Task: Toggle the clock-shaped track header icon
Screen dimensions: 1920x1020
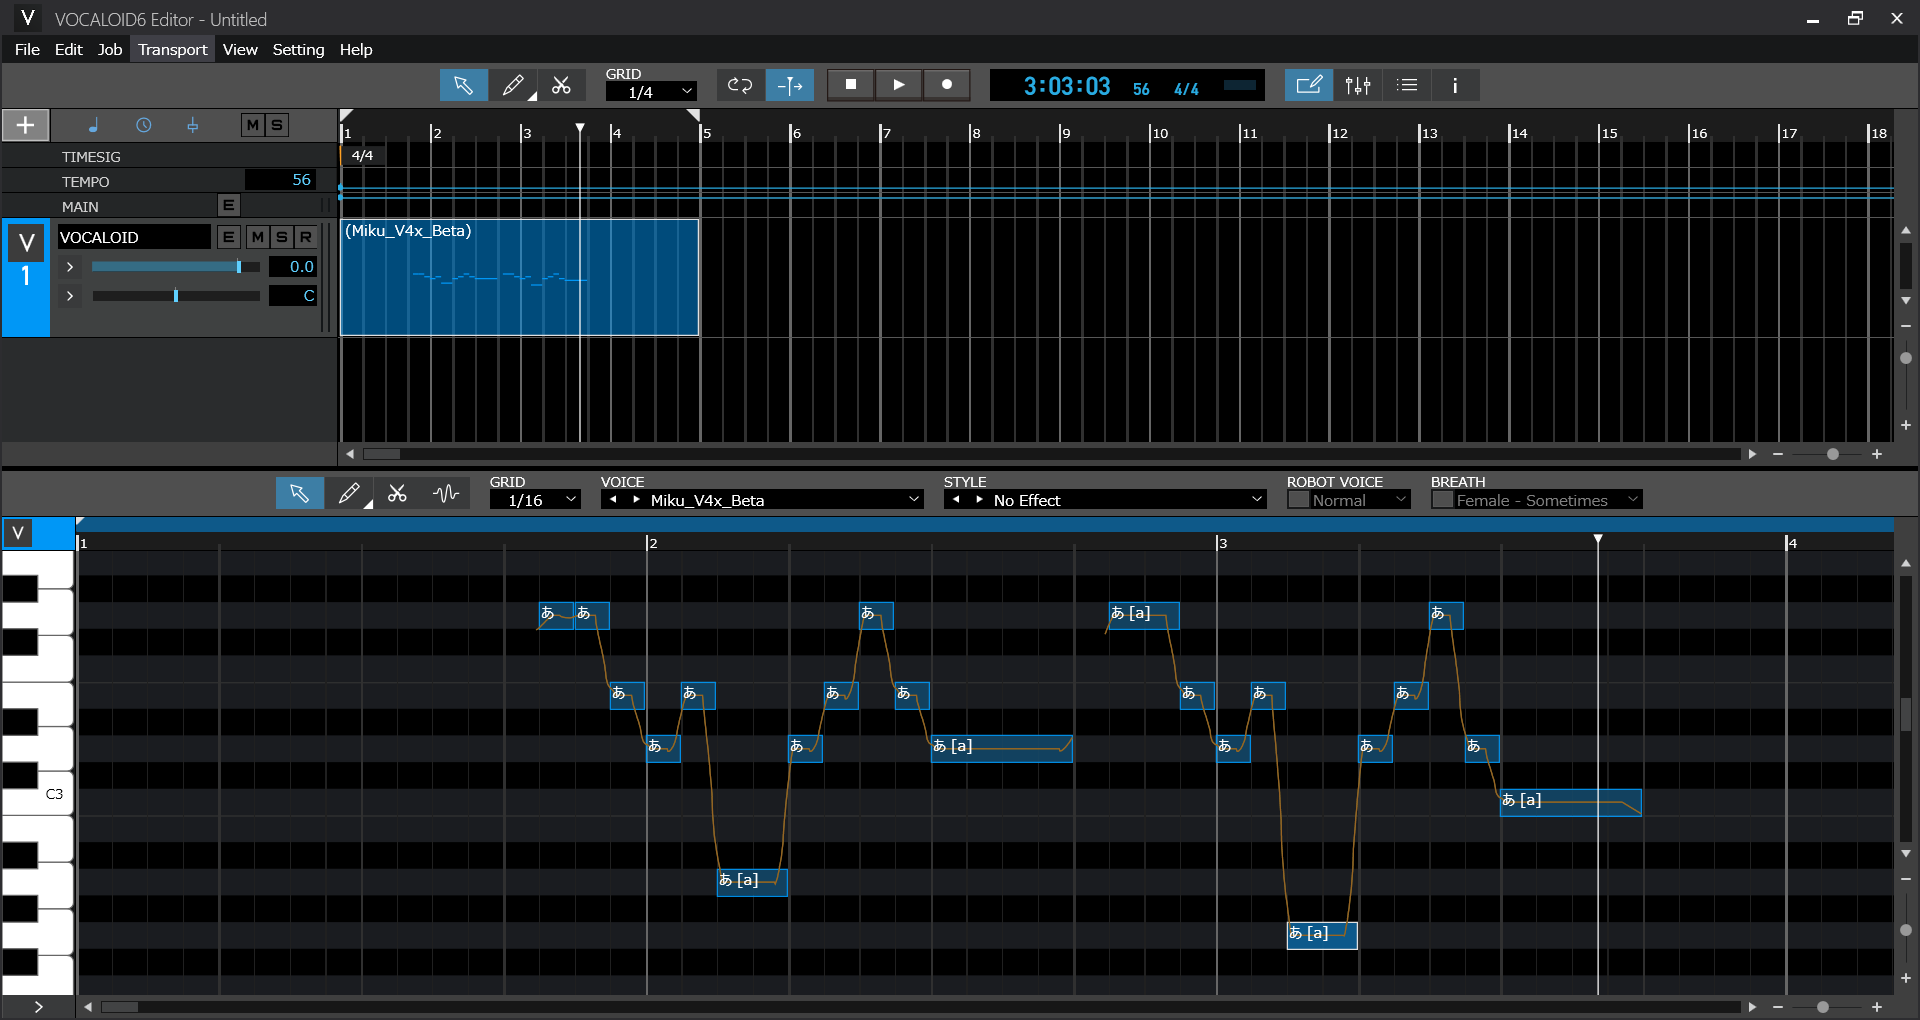Action: pos(144,125)
